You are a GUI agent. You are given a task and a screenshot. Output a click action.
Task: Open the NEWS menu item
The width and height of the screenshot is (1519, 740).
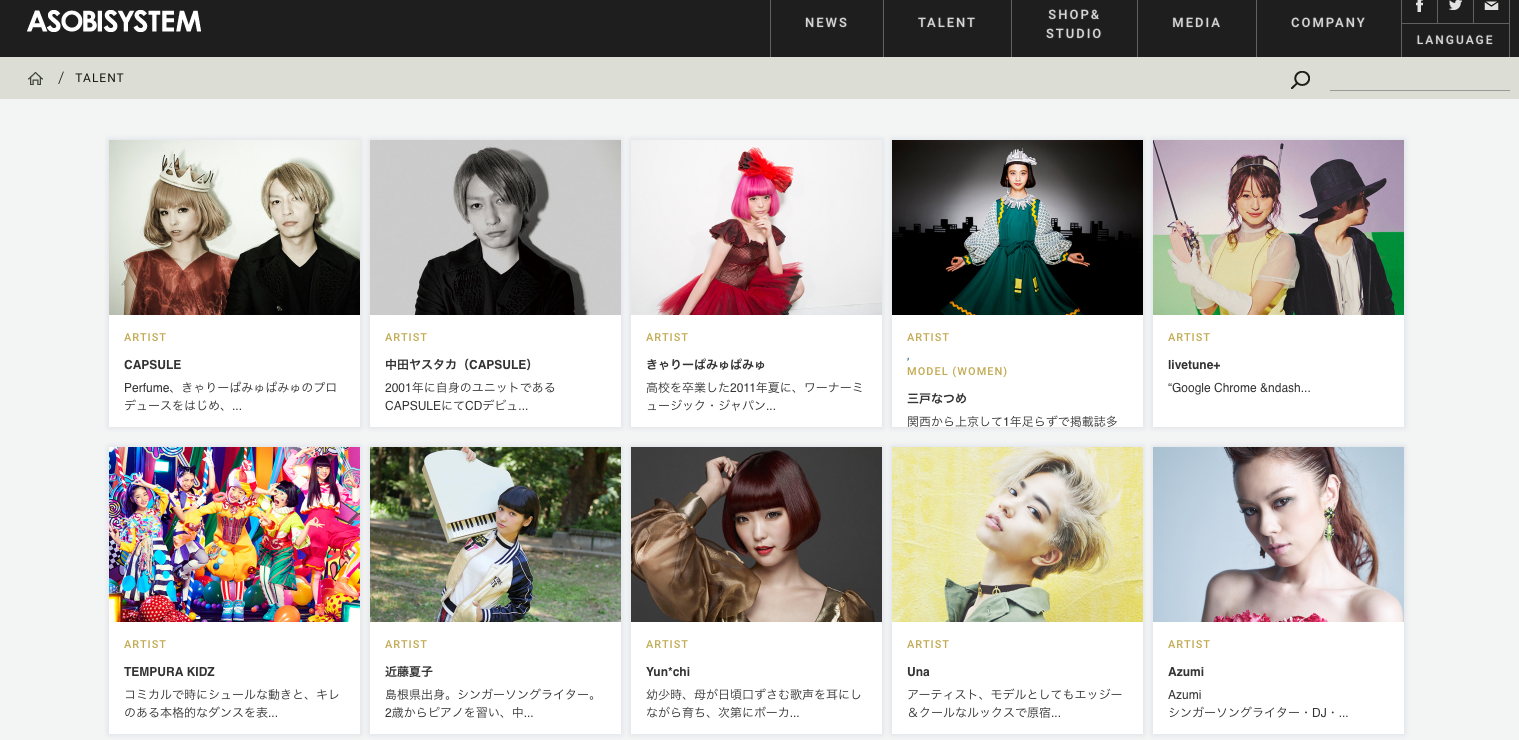point(826,23)
